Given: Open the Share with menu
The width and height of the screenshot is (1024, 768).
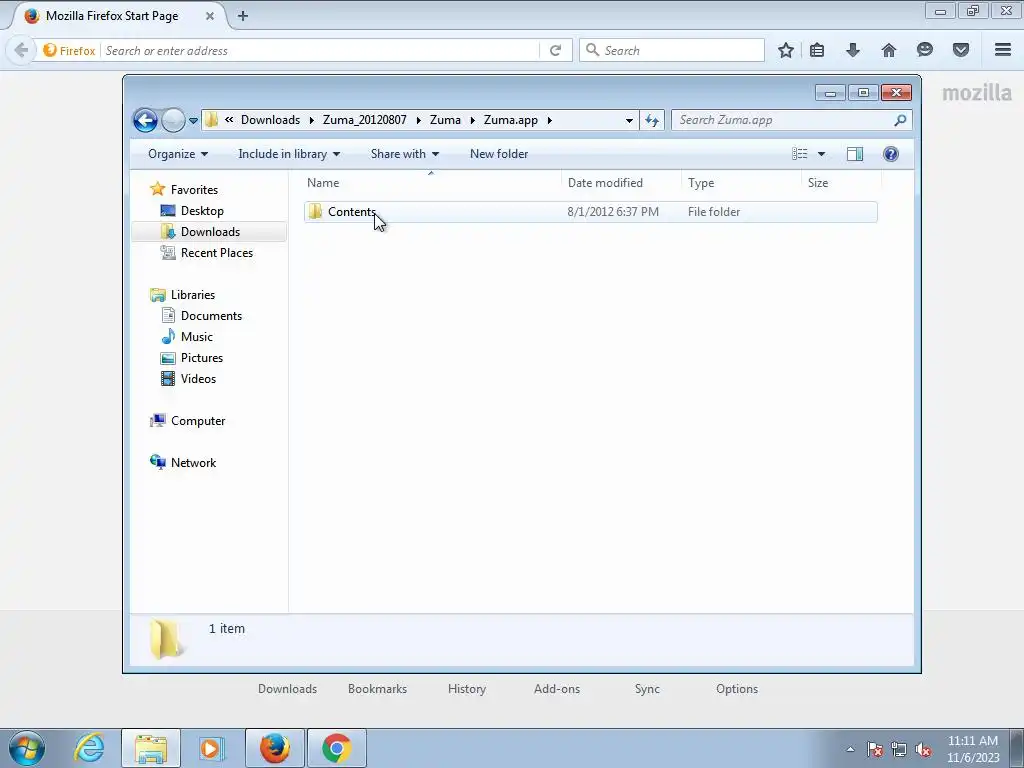Looking at the screenshot, I should 404,154.
